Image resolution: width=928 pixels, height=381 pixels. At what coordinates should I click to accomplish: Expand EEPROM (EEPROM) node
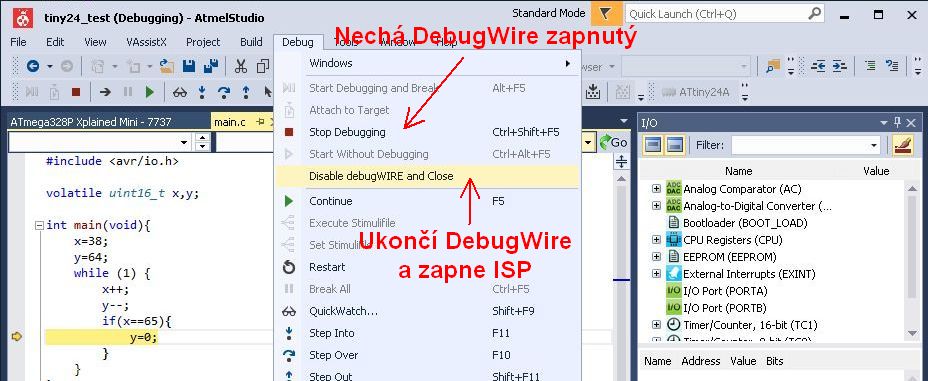656,257
